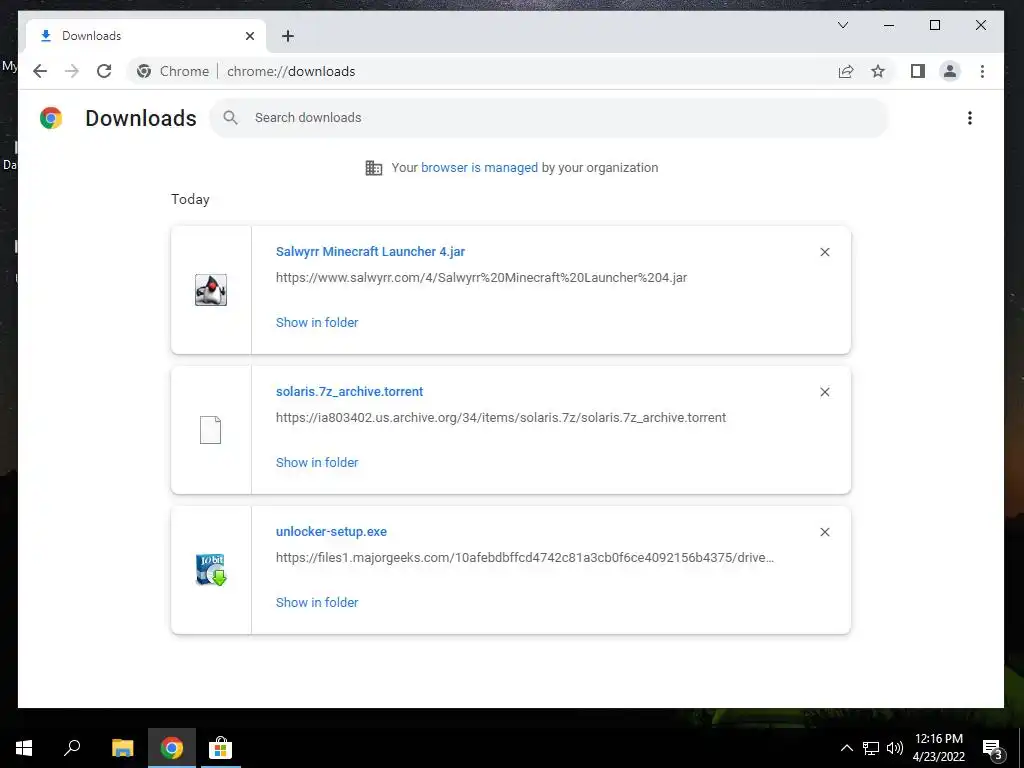Click the search magnifier icon in Search downloads
This screenshot has height=768, width=1024.
[x=230, y=118]
